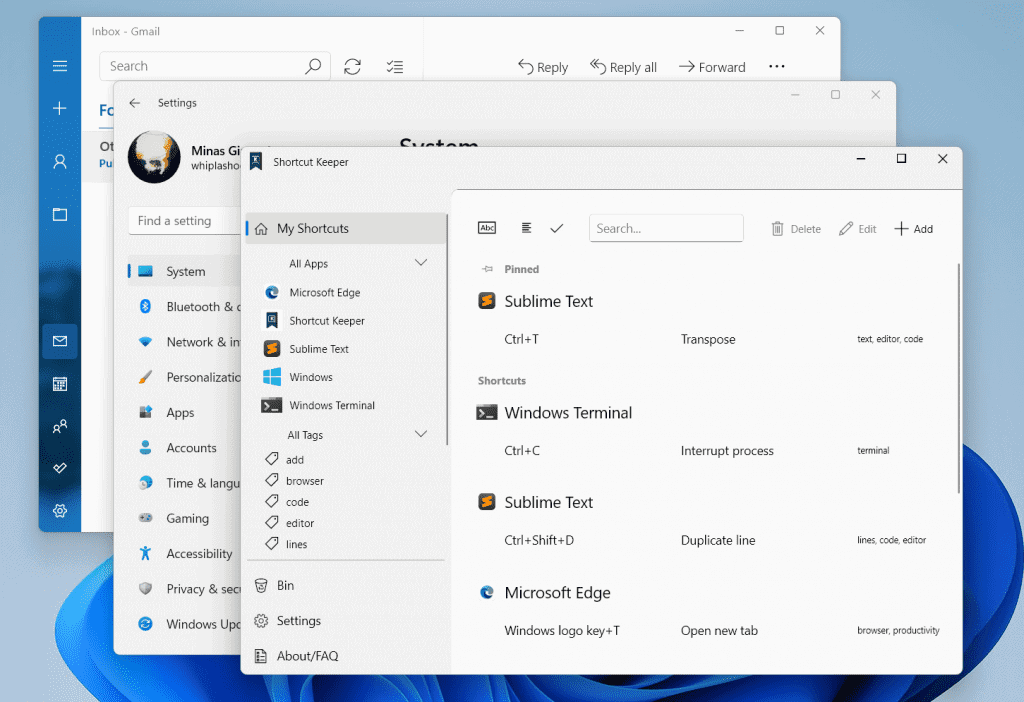Click the Search field in Shortcut Keeper
The image size is (1024, 702).
point(666,229)
